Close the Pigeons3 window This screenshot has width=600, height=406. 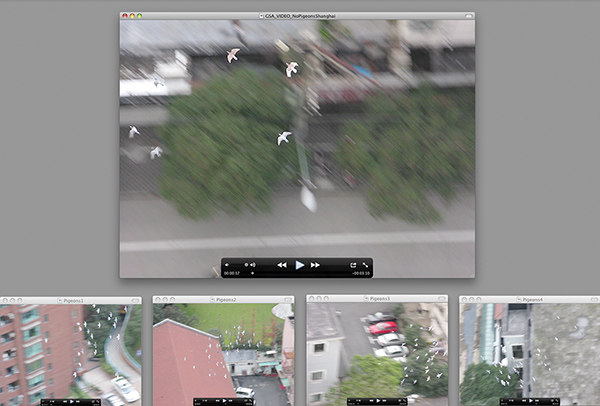[x=311, y=298]
